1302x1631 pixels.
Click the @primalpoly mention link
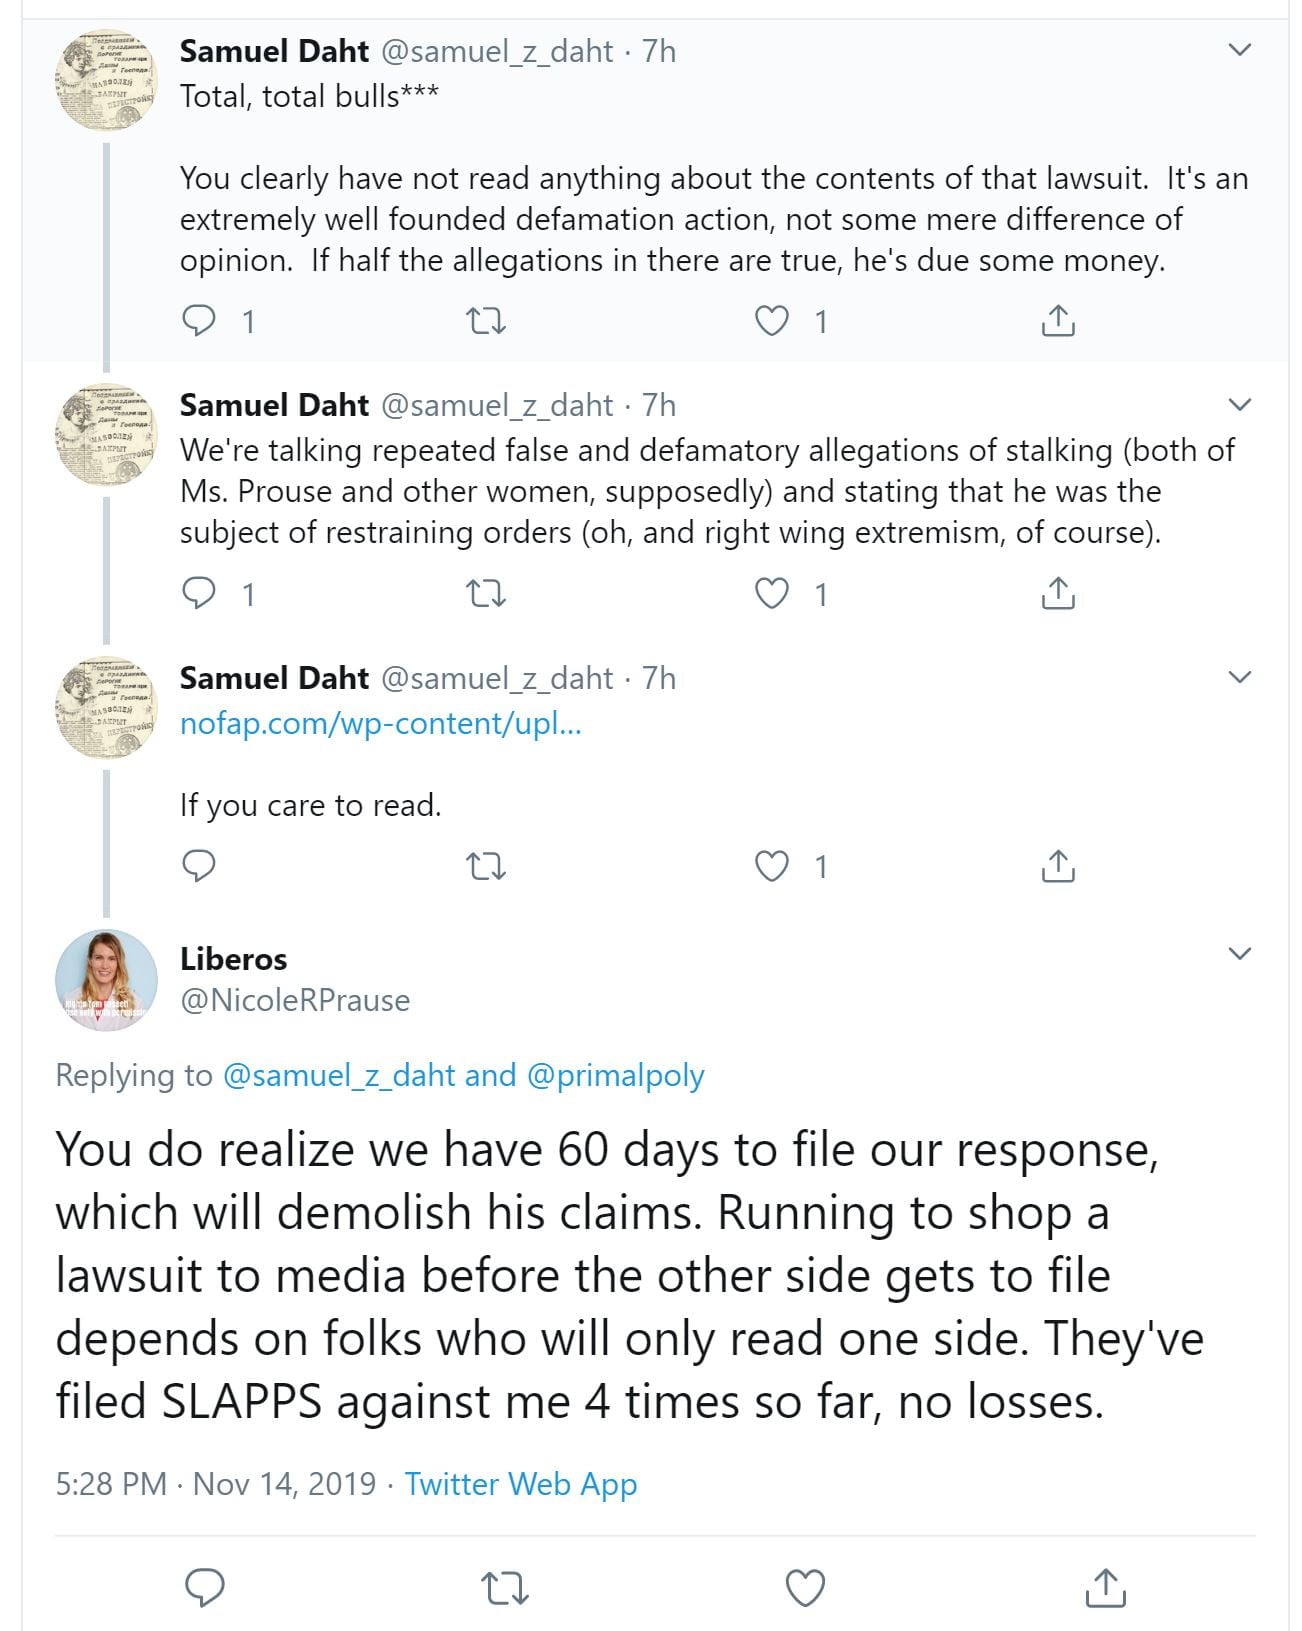point(615,1075)
